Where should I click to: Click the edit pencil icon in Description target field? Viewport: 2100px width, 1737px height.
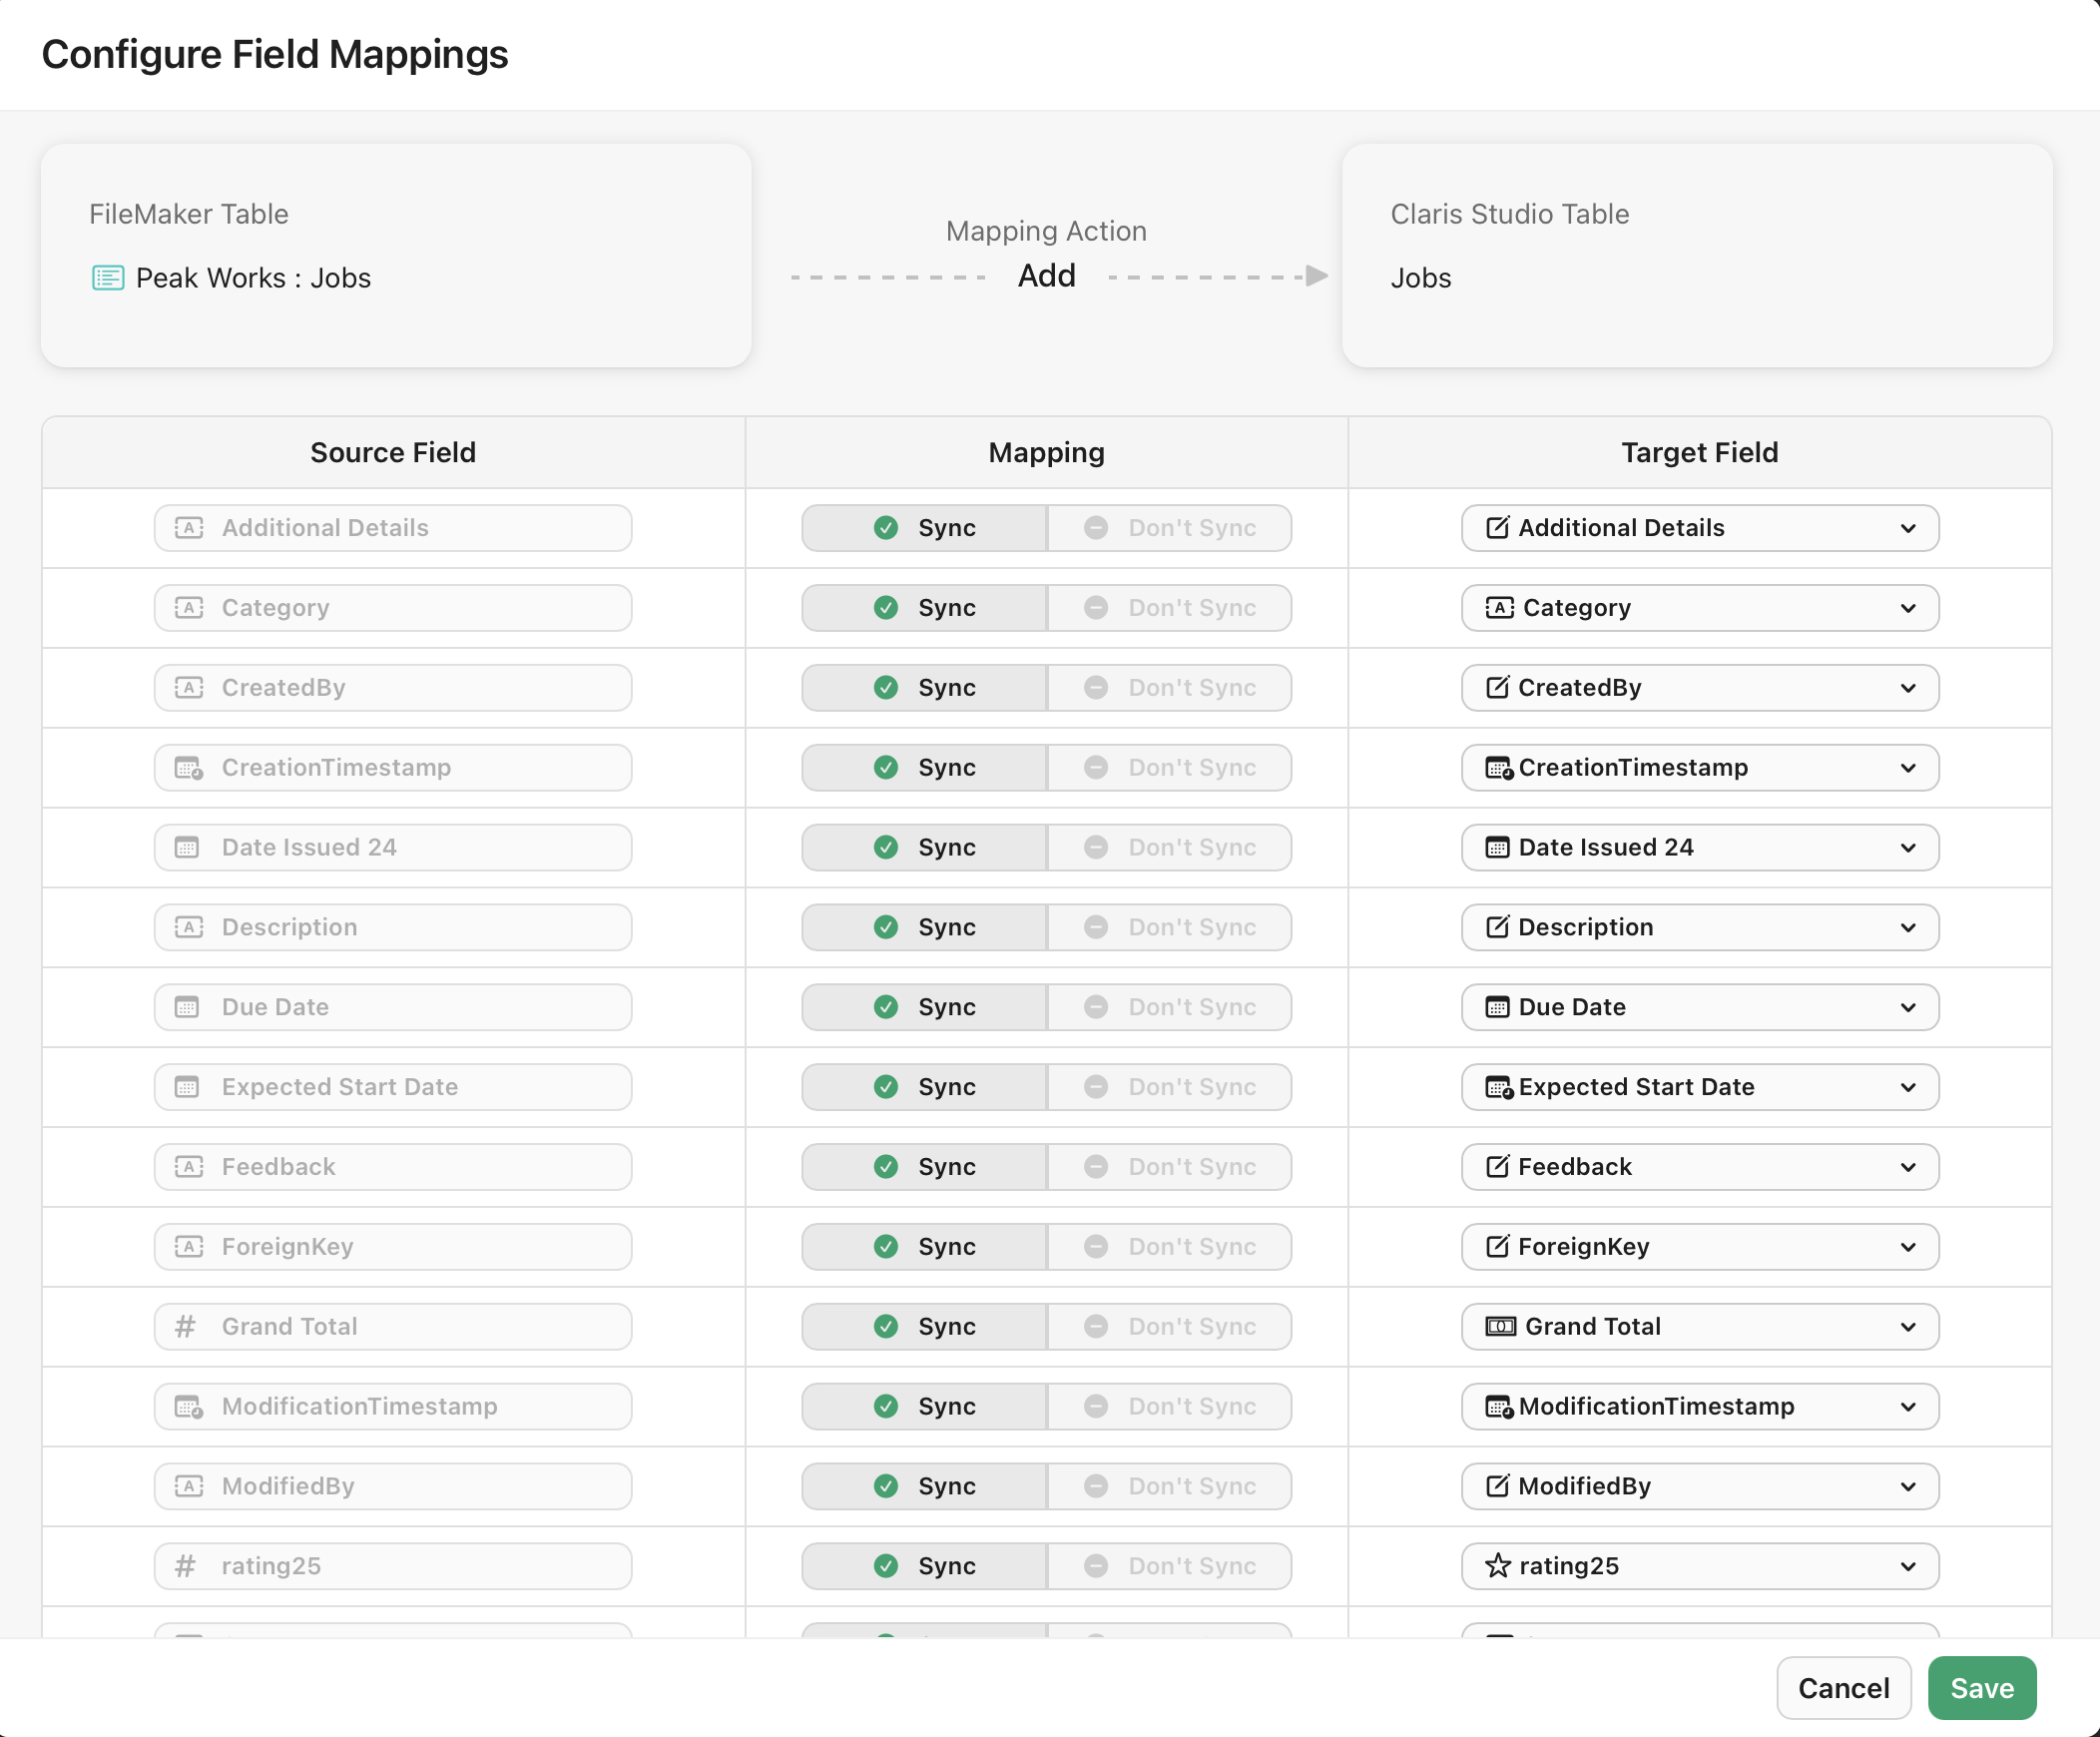pos(1497,927)
